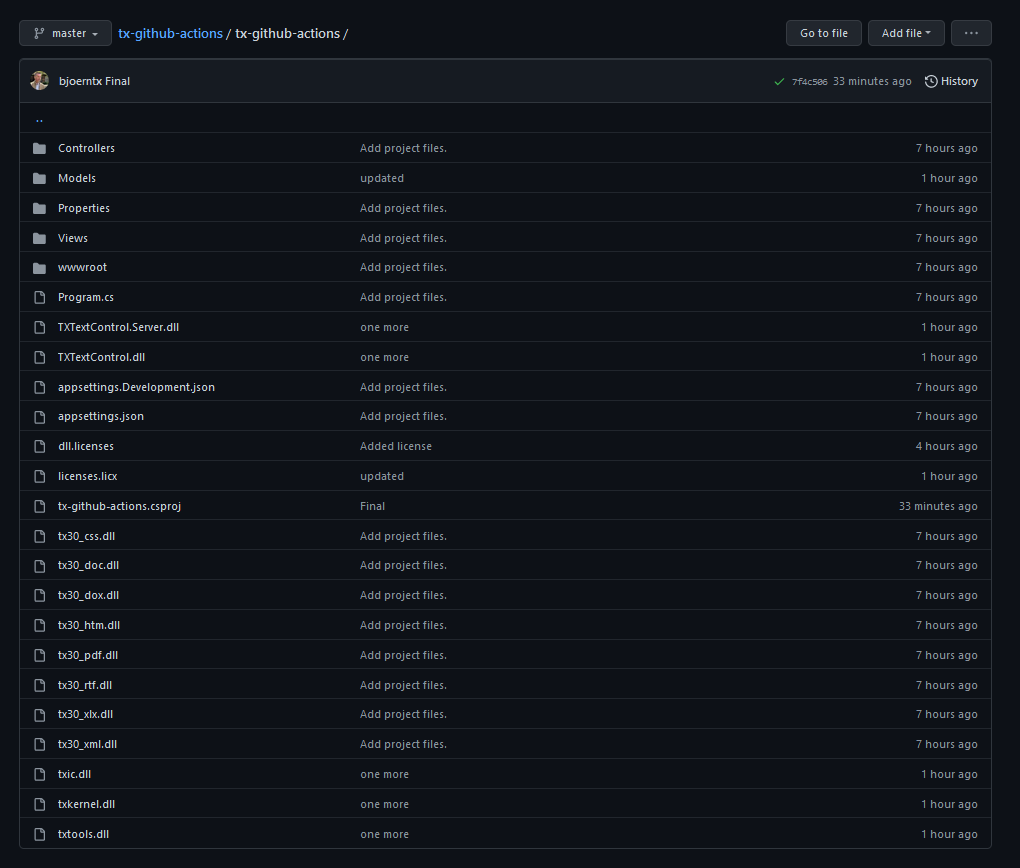The image size is (1020, 868).
Task: Click the file icon beside txtools.dll
Action: coord(40,834)
